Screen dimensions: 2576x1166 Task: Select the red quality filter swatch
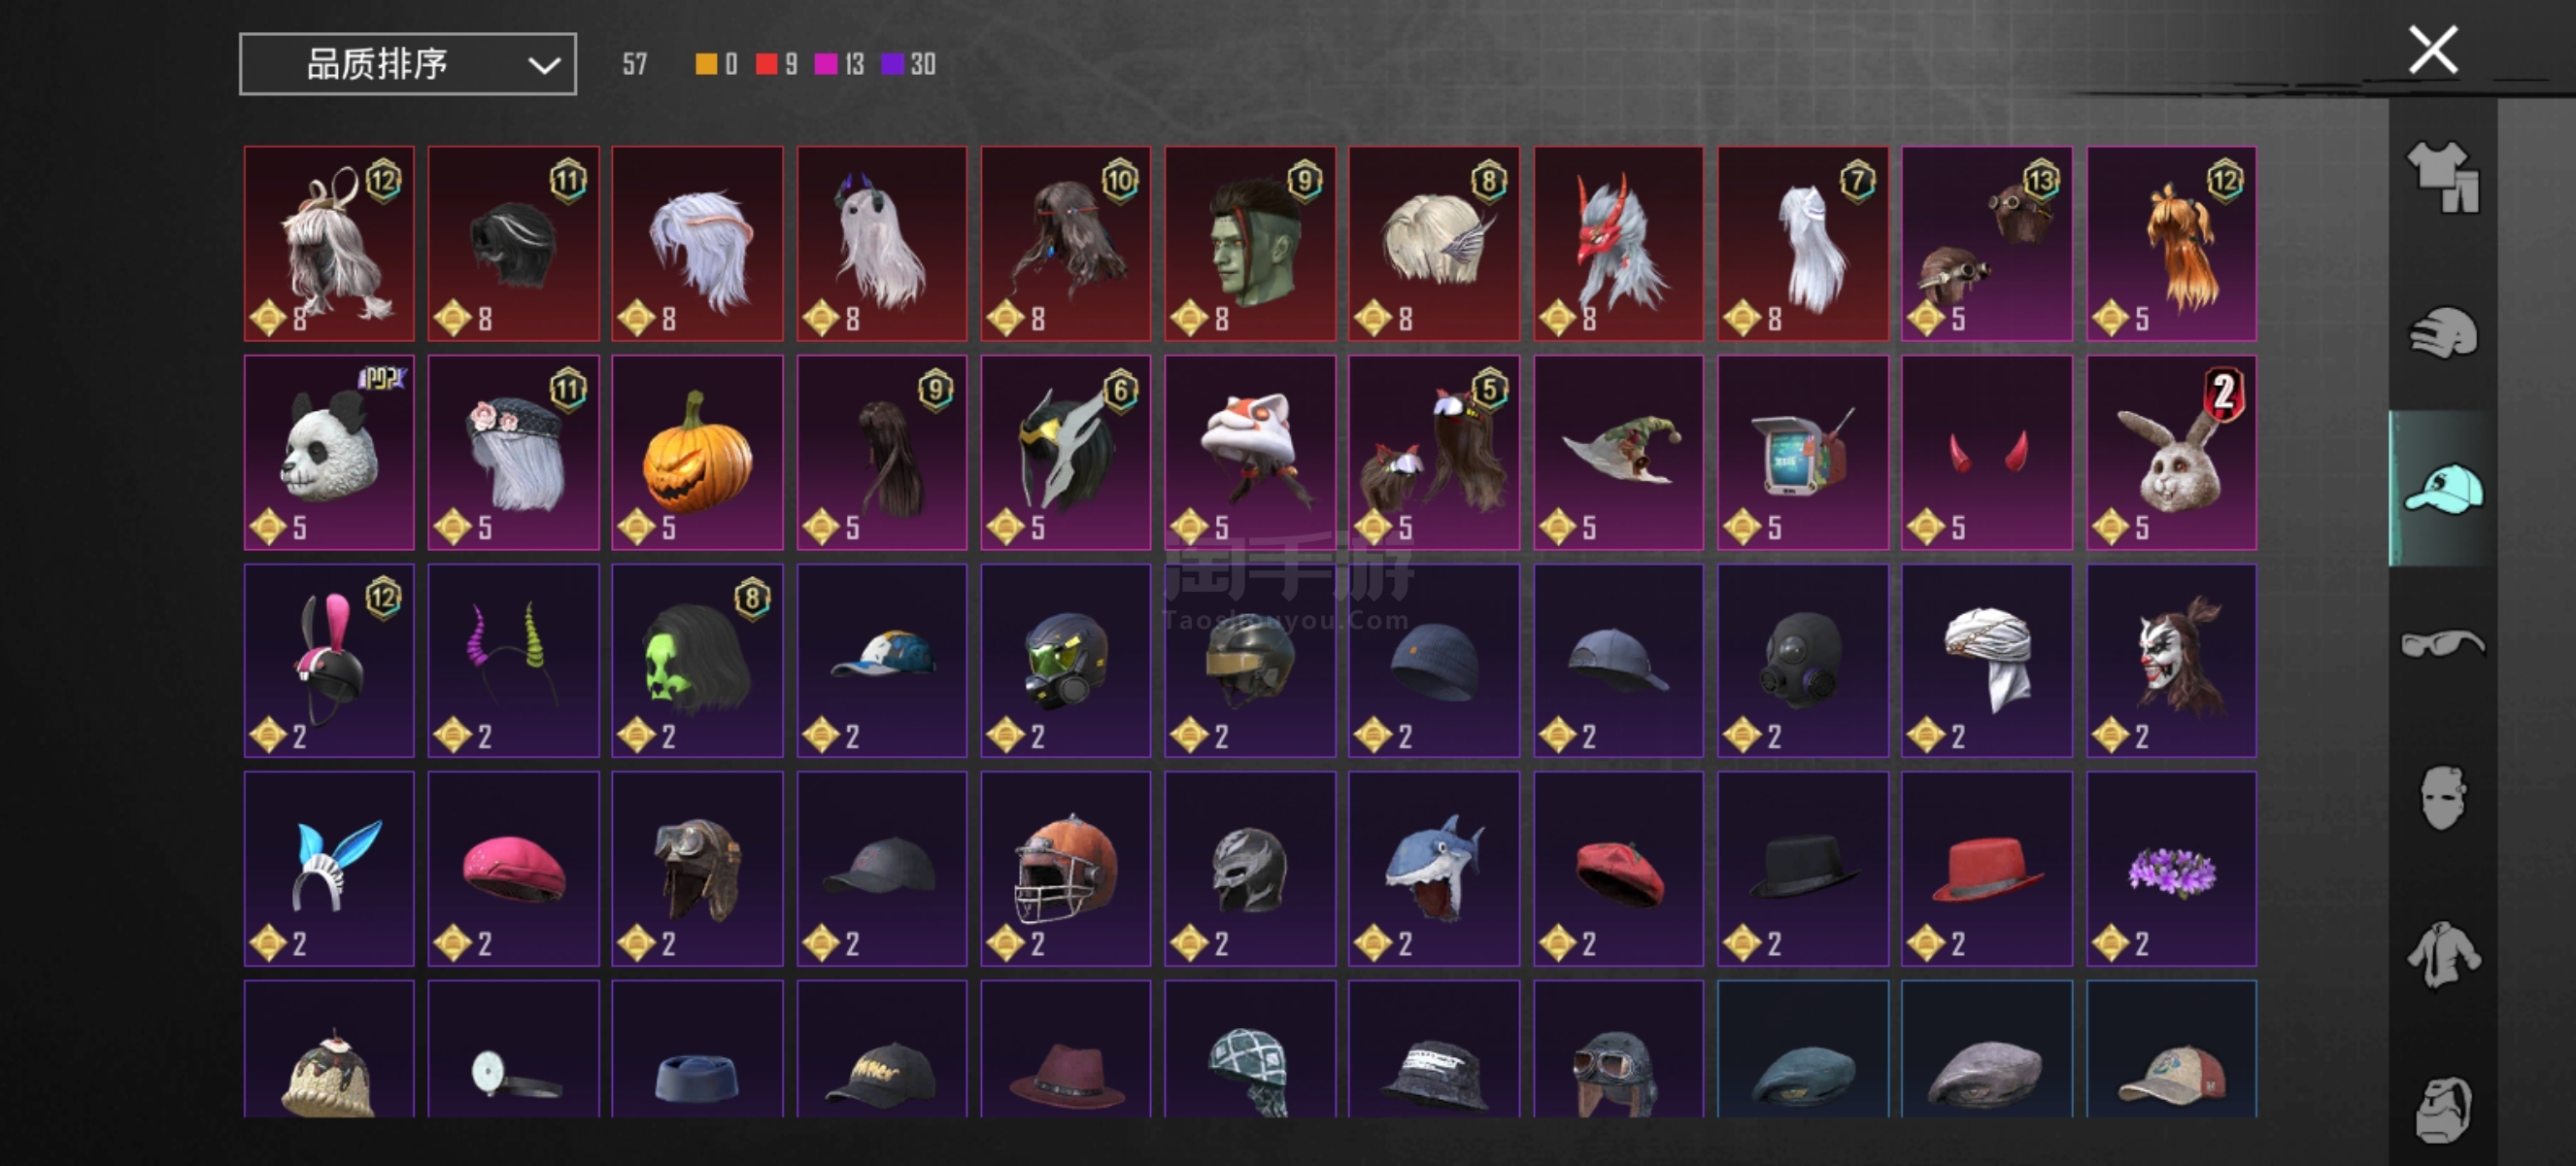point(766,64)
